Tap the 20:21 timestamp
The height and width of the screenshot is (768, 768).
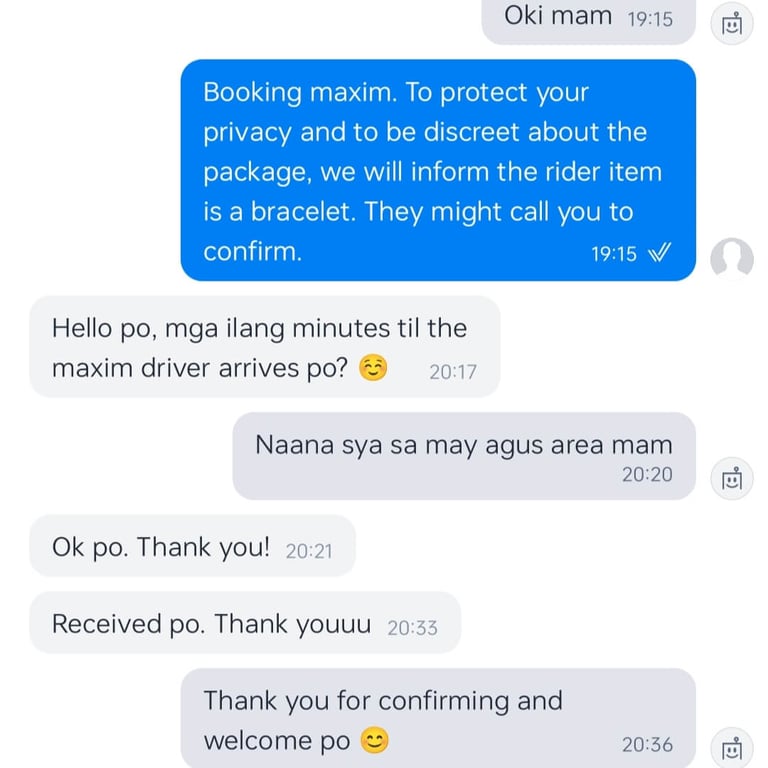pos(309,551)
